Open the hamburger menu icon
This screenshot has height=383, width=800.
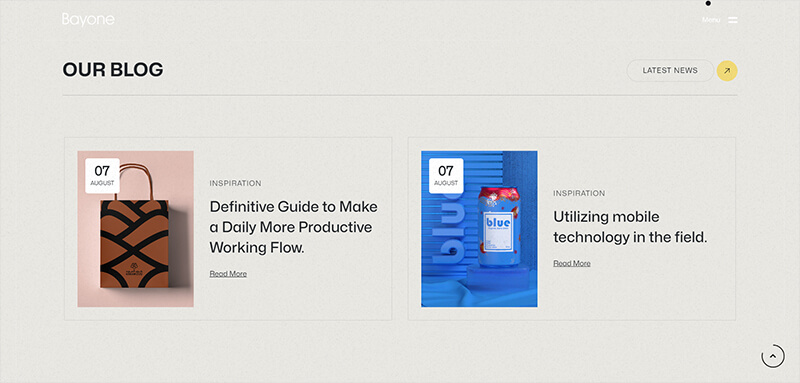pos(733,20)
